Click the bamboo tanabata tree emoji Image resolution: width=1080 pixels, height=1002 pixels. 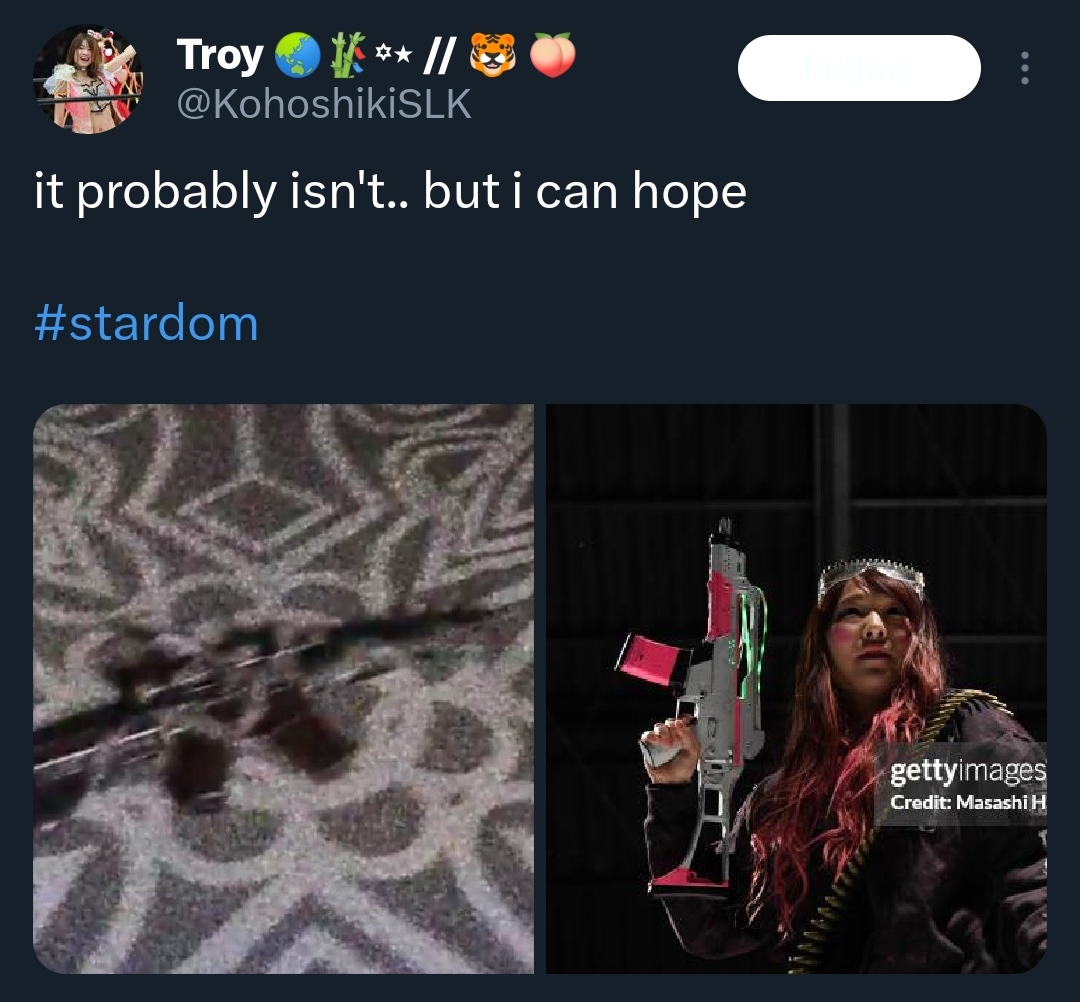[348, 55]
